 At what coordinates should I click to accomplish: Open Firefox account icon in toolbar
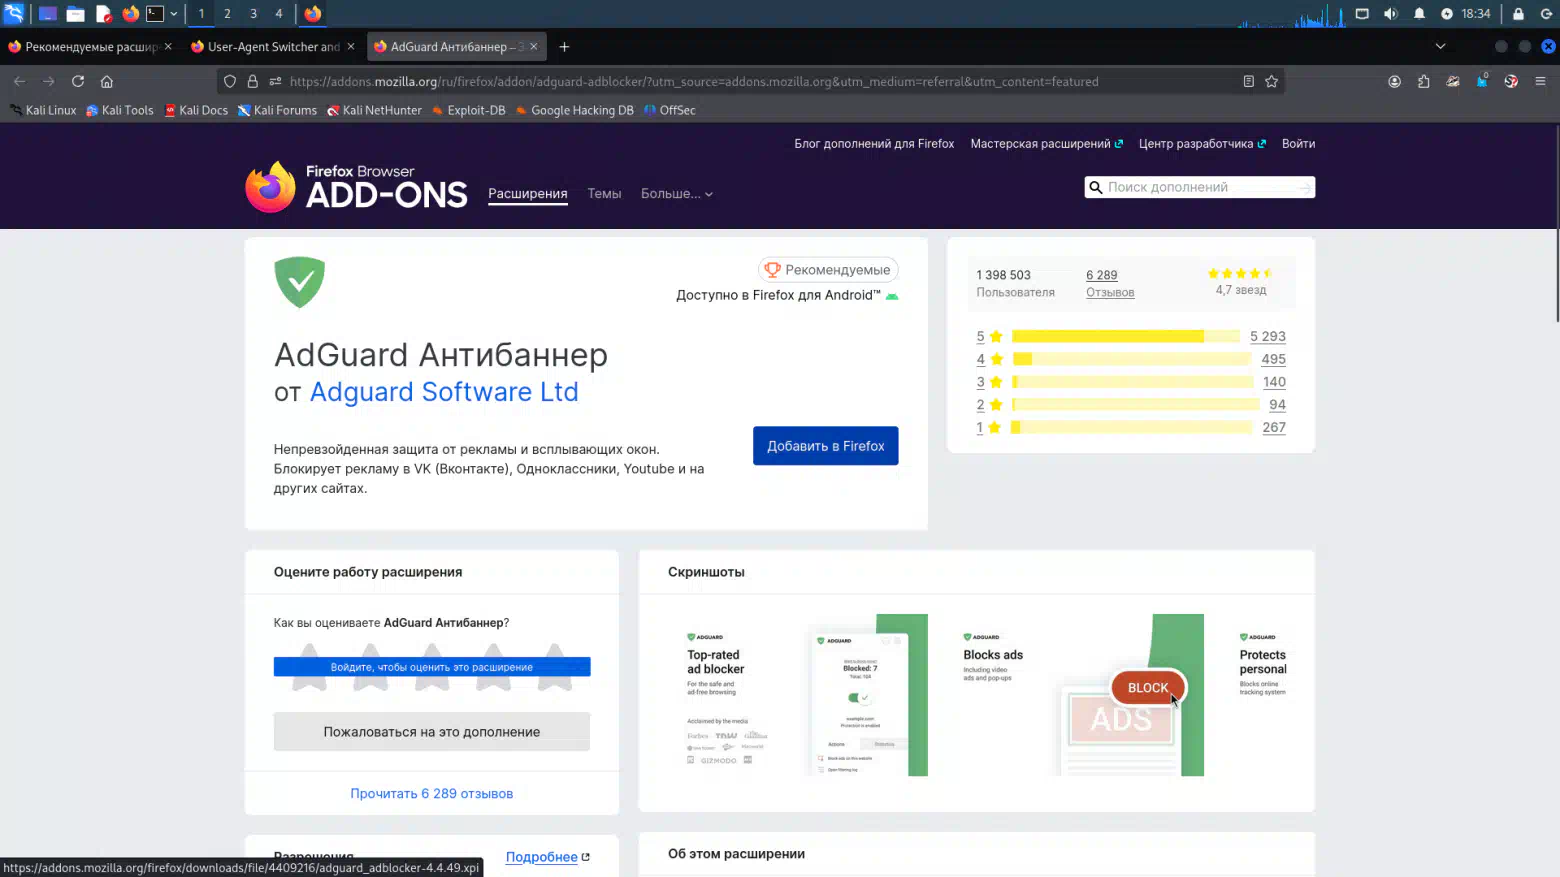click(1394, 81)
